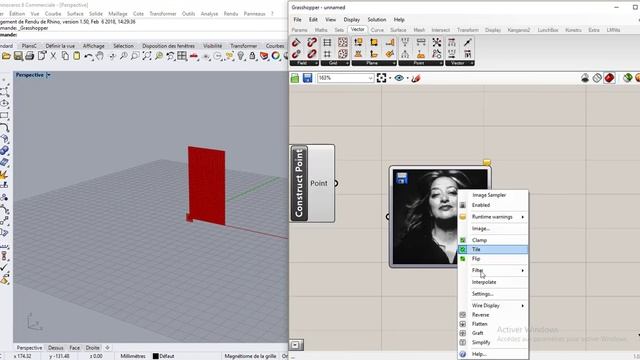Click the Paste clipboard icon in Rhino
Viewport: 640px width, 360px height.
[76, 56]
